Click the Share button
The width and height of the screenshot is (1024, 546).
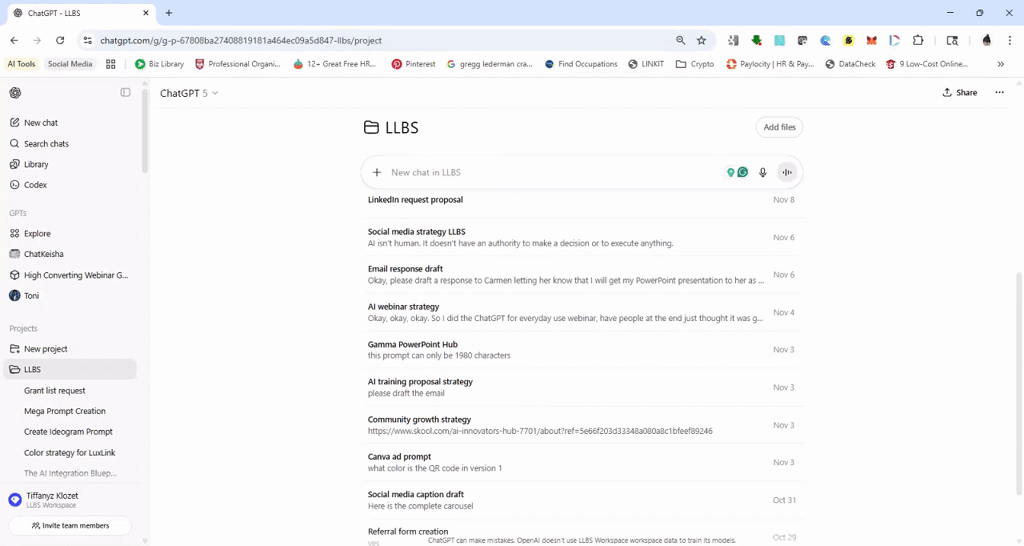(959, 93)
